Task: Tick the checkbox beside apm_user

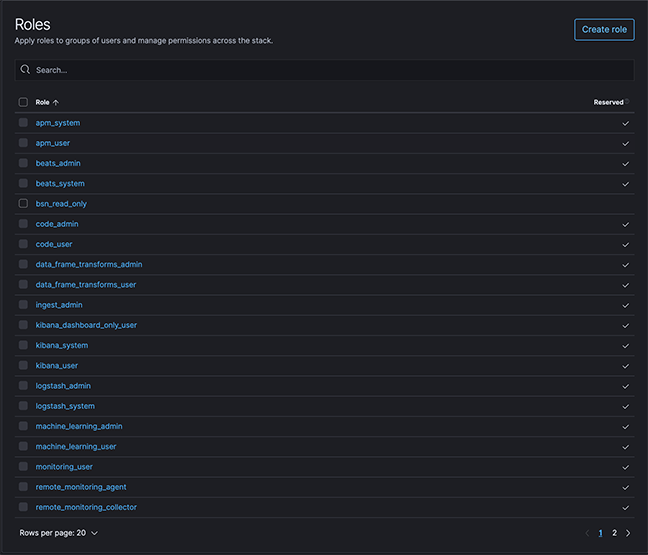Action: pyautogui.click(x=23, y=143)
